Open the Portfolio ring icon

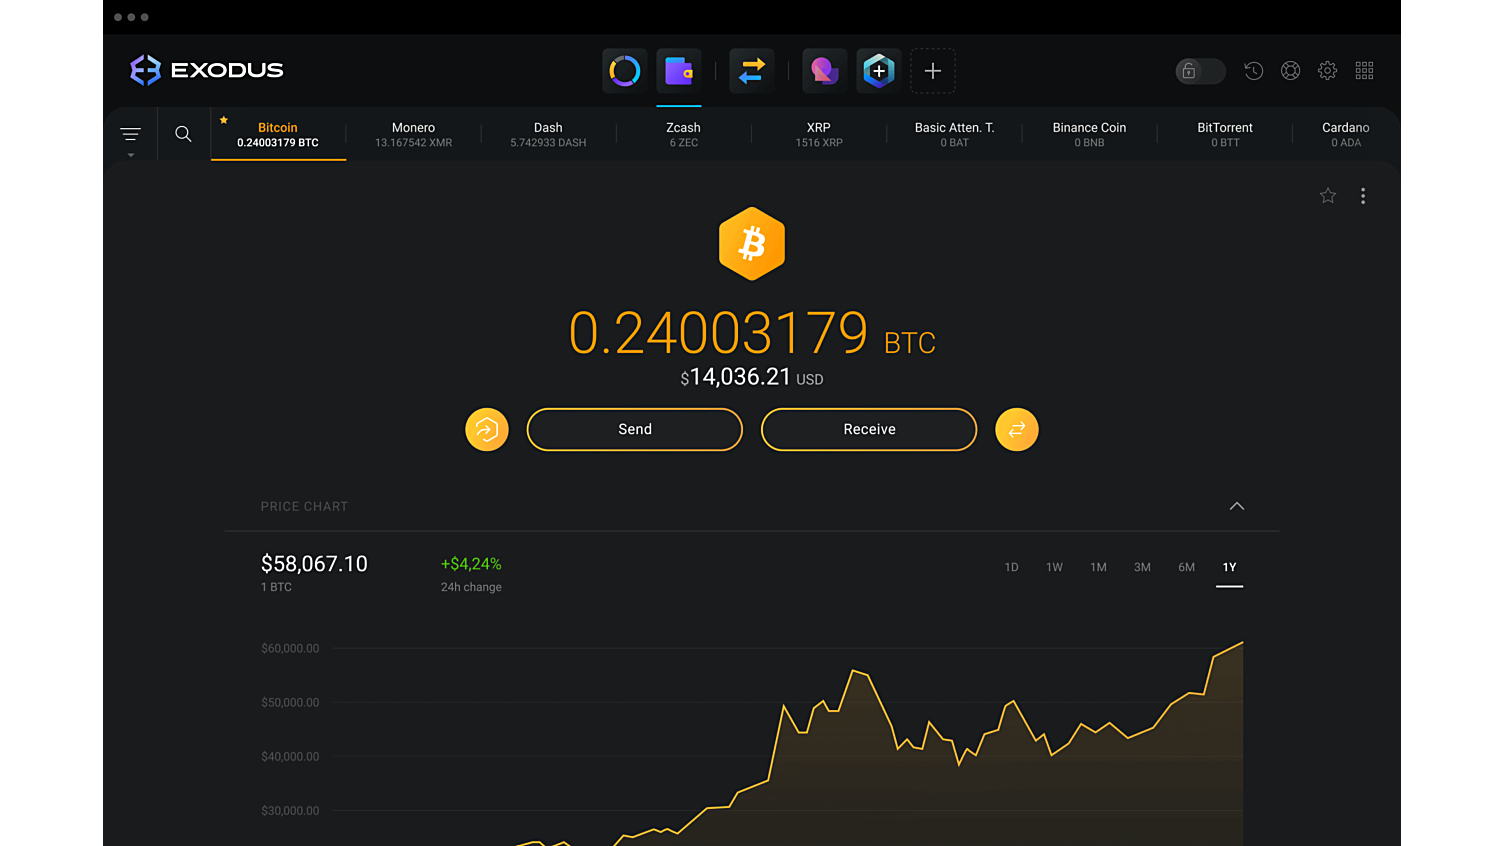point(624,71)
